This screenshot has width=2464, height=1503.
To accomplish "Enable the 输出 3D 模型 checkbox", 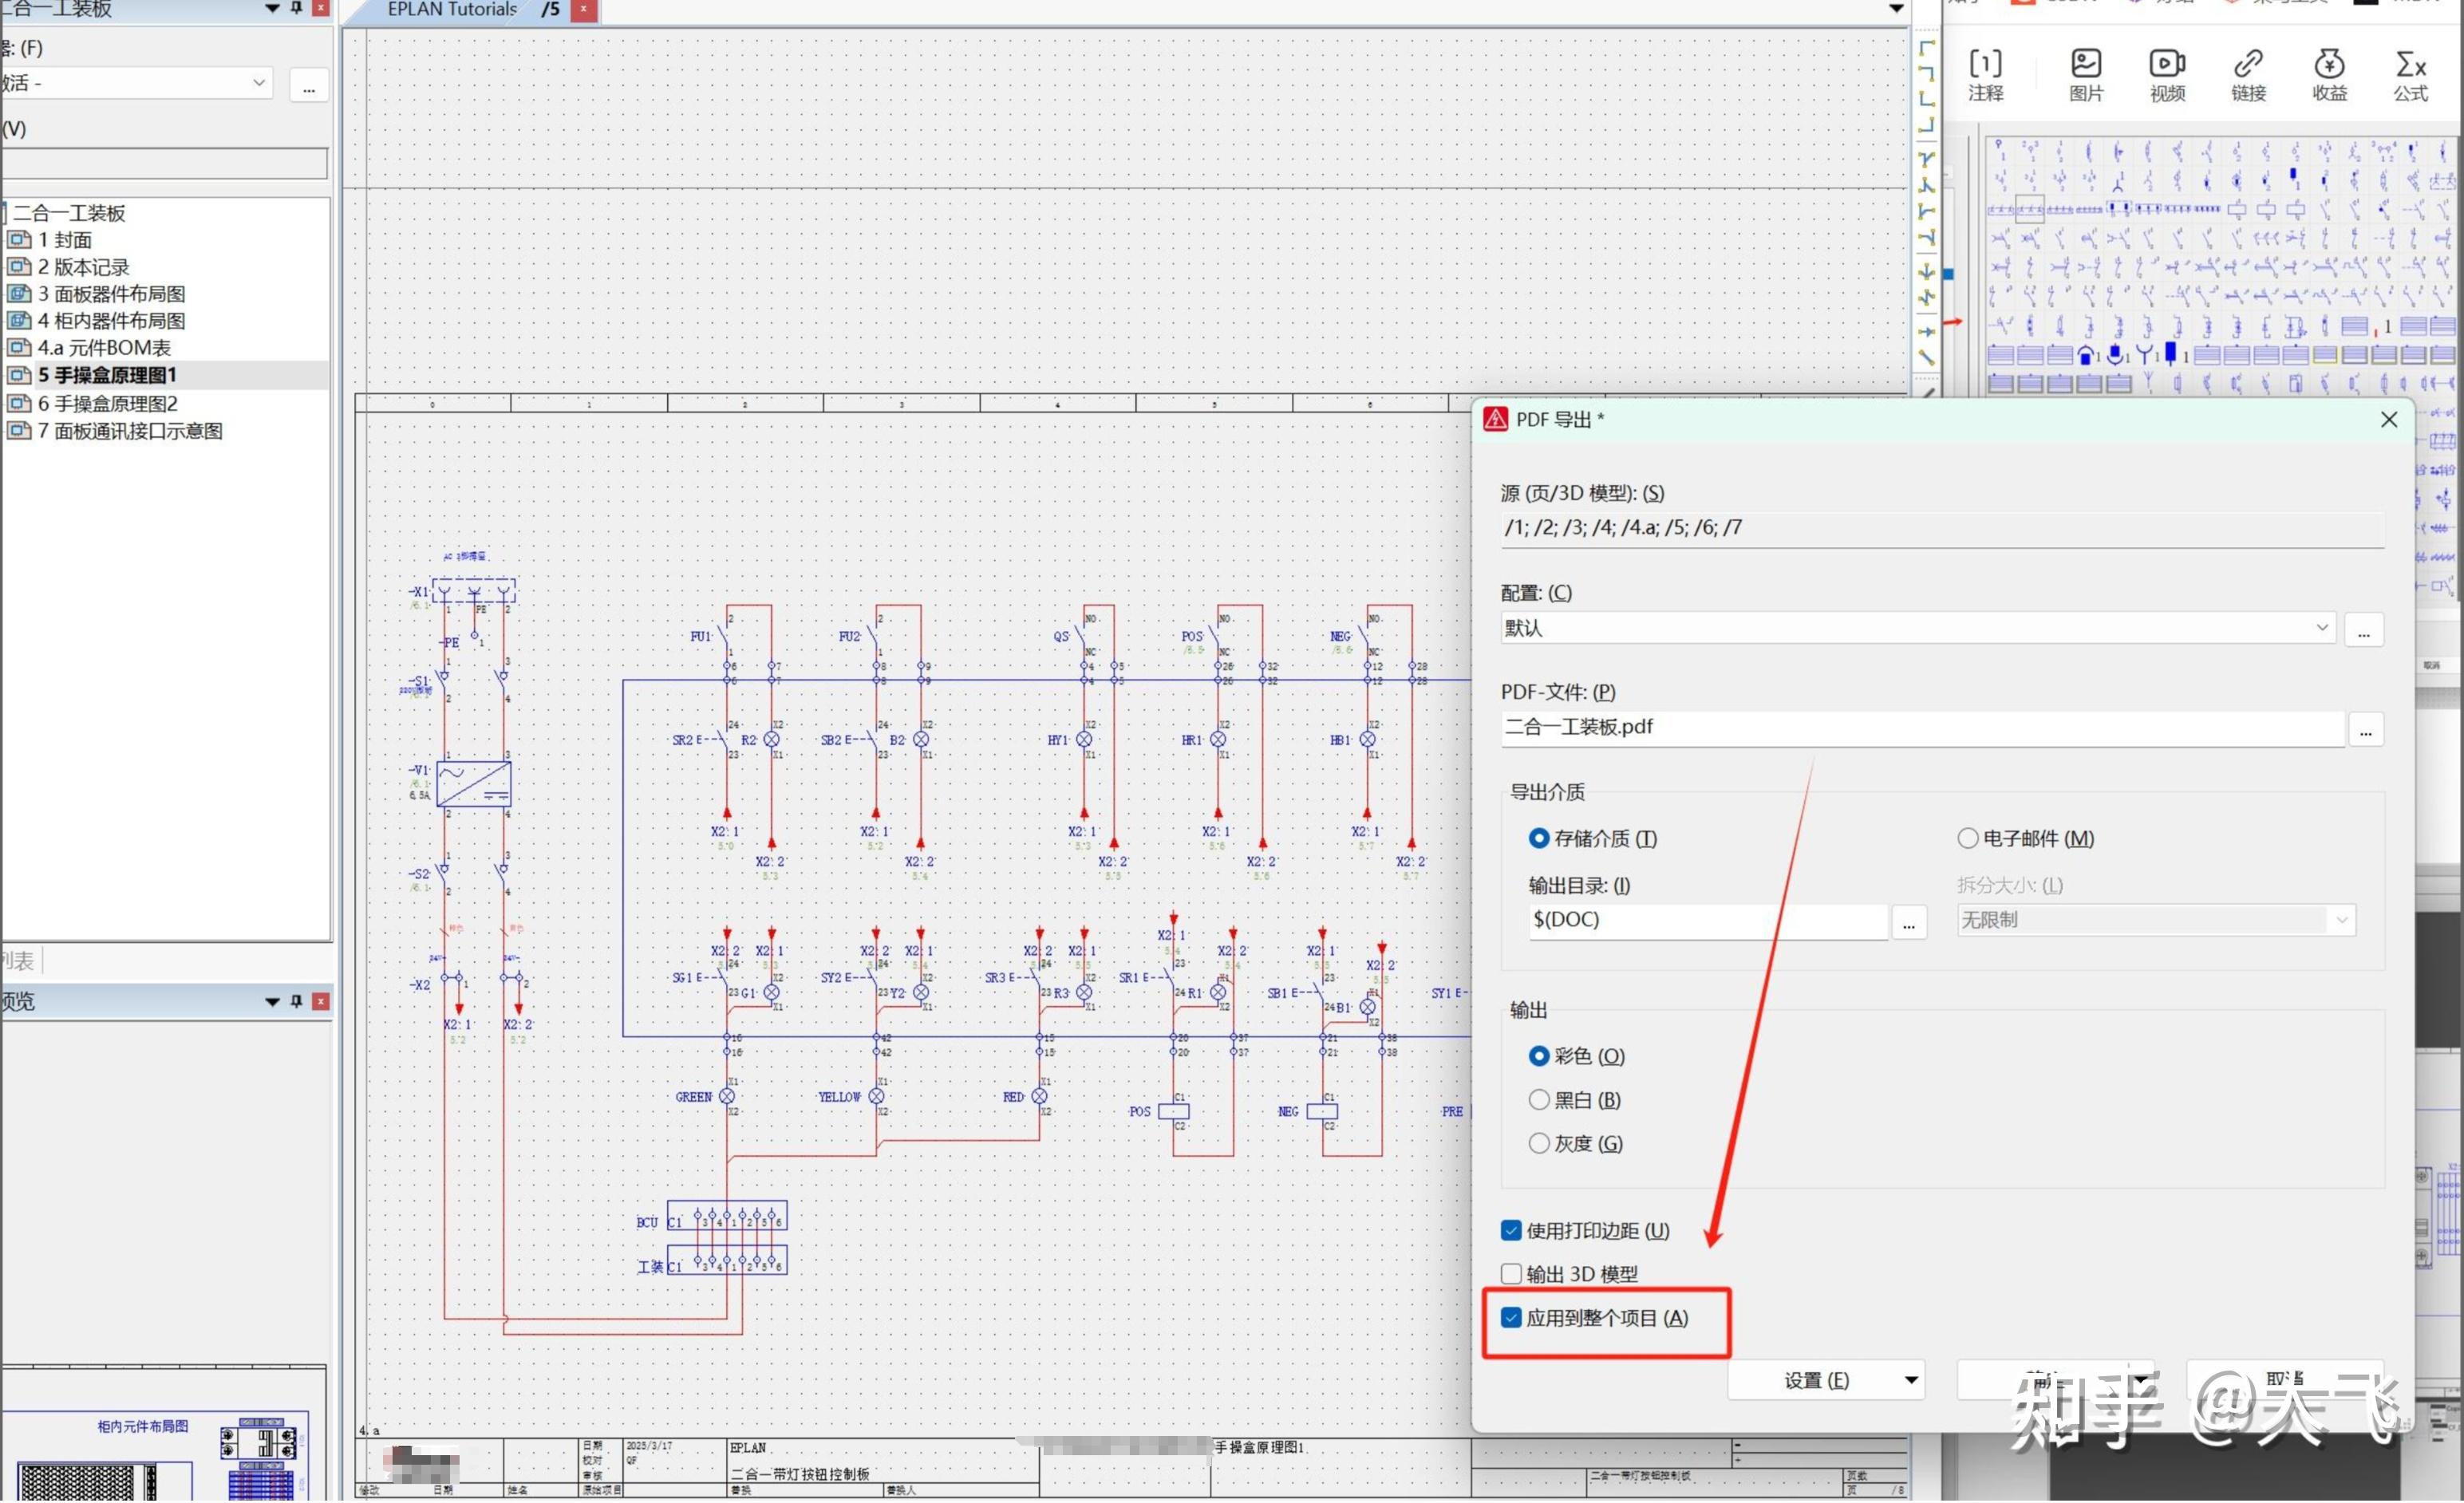I will pos(1511,1274).
